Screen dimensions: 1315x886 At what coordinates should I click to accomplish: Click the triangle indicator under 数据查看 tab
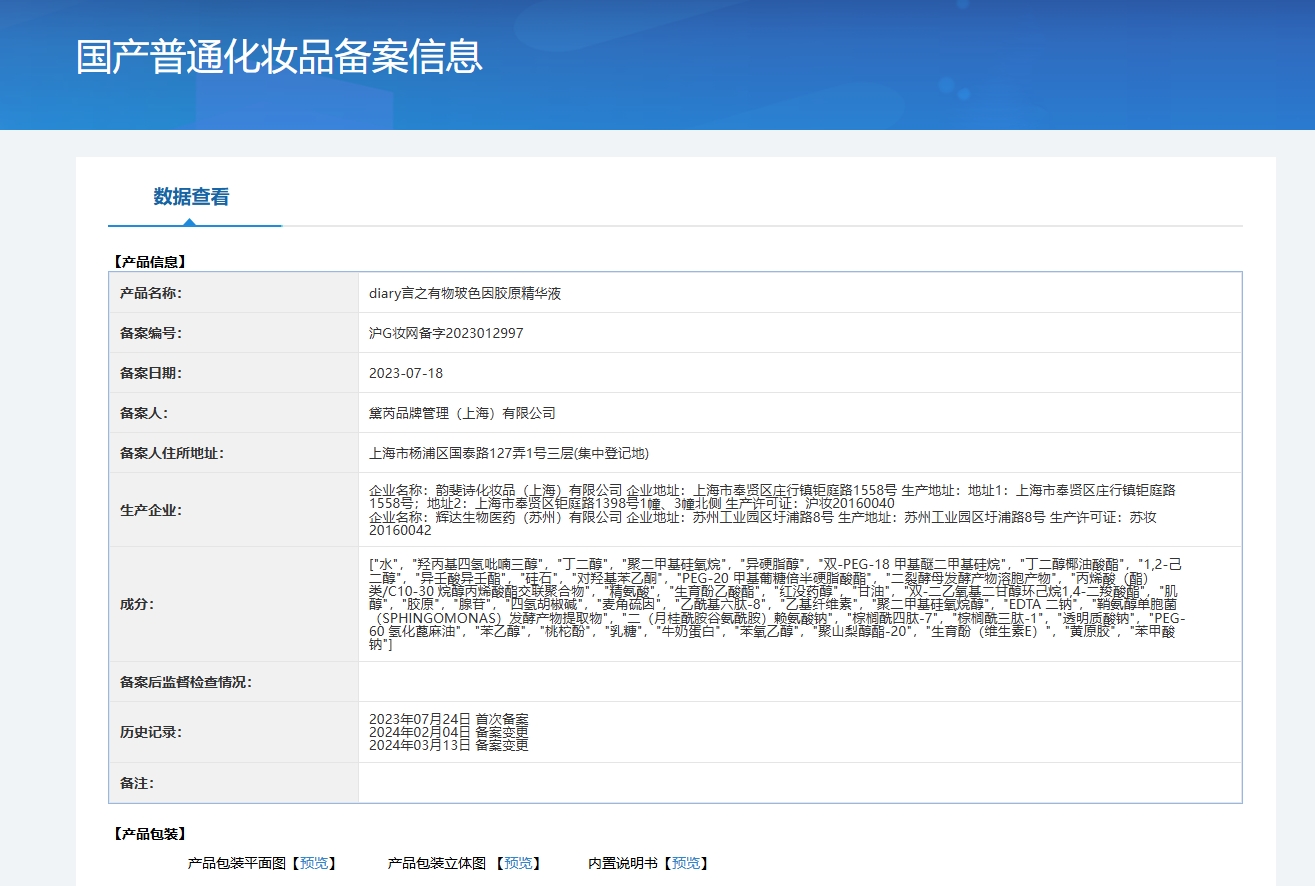point(189,222)
